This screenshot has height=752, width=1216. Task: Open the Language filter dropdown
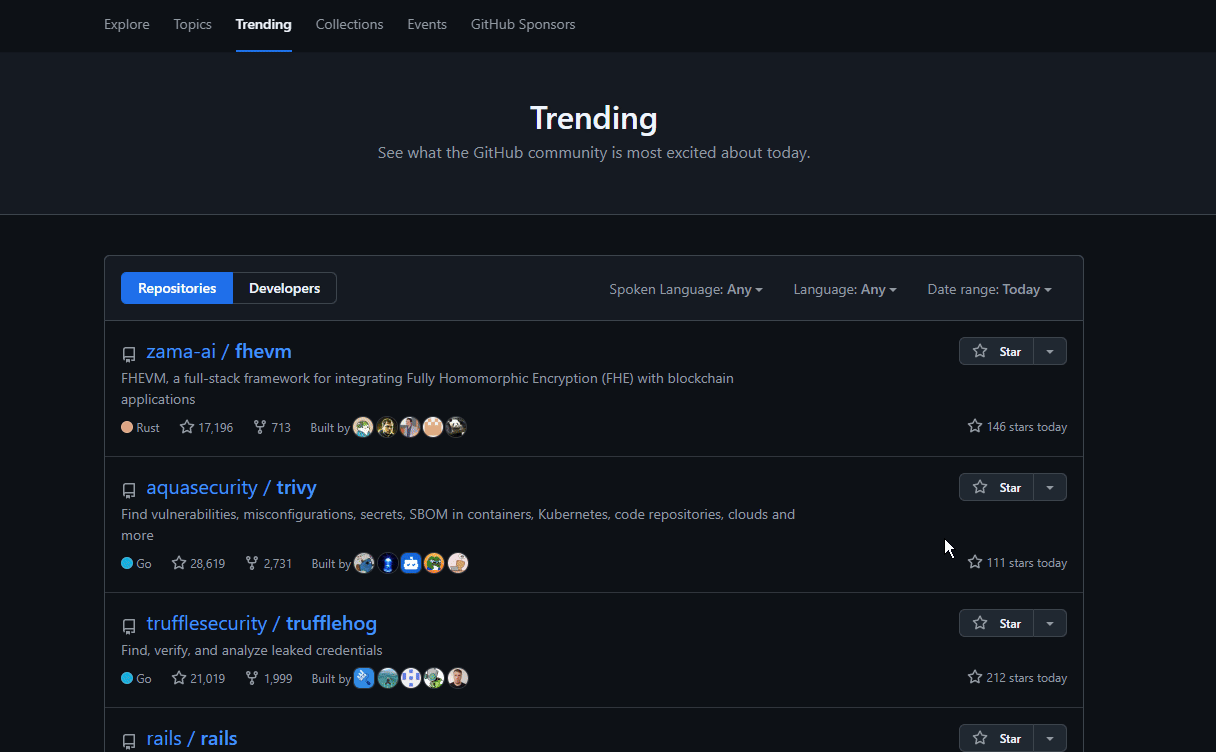[x=845, y=289]
